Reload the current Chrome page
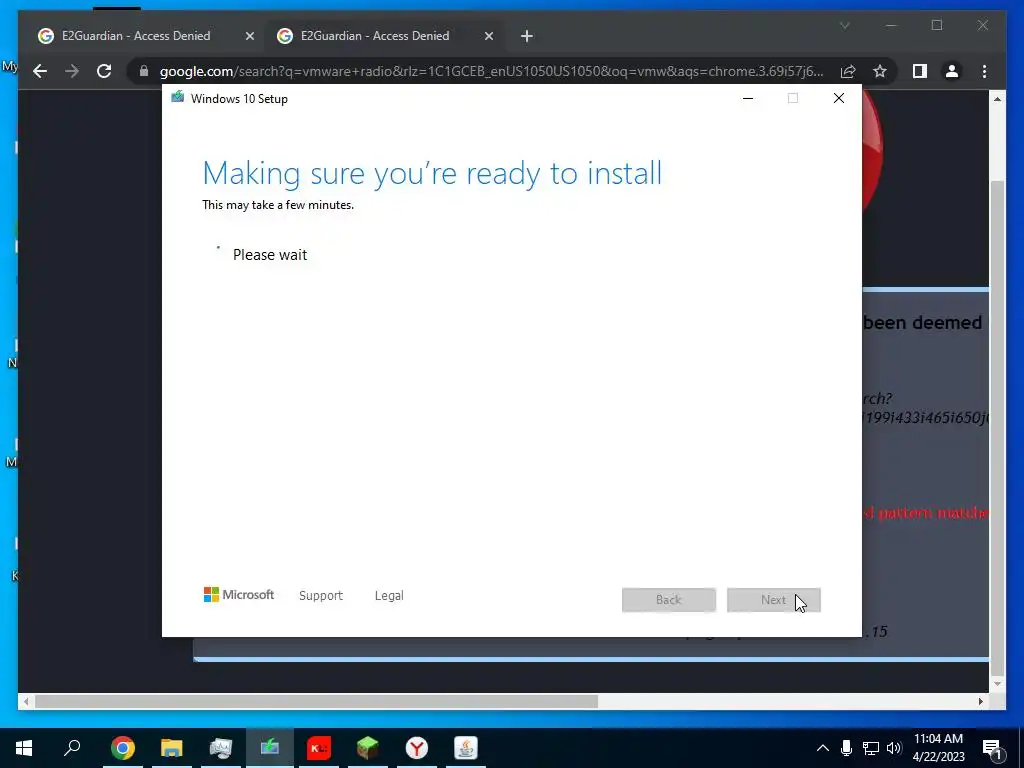Screen dimensions: 1024x768 (104, 71)
